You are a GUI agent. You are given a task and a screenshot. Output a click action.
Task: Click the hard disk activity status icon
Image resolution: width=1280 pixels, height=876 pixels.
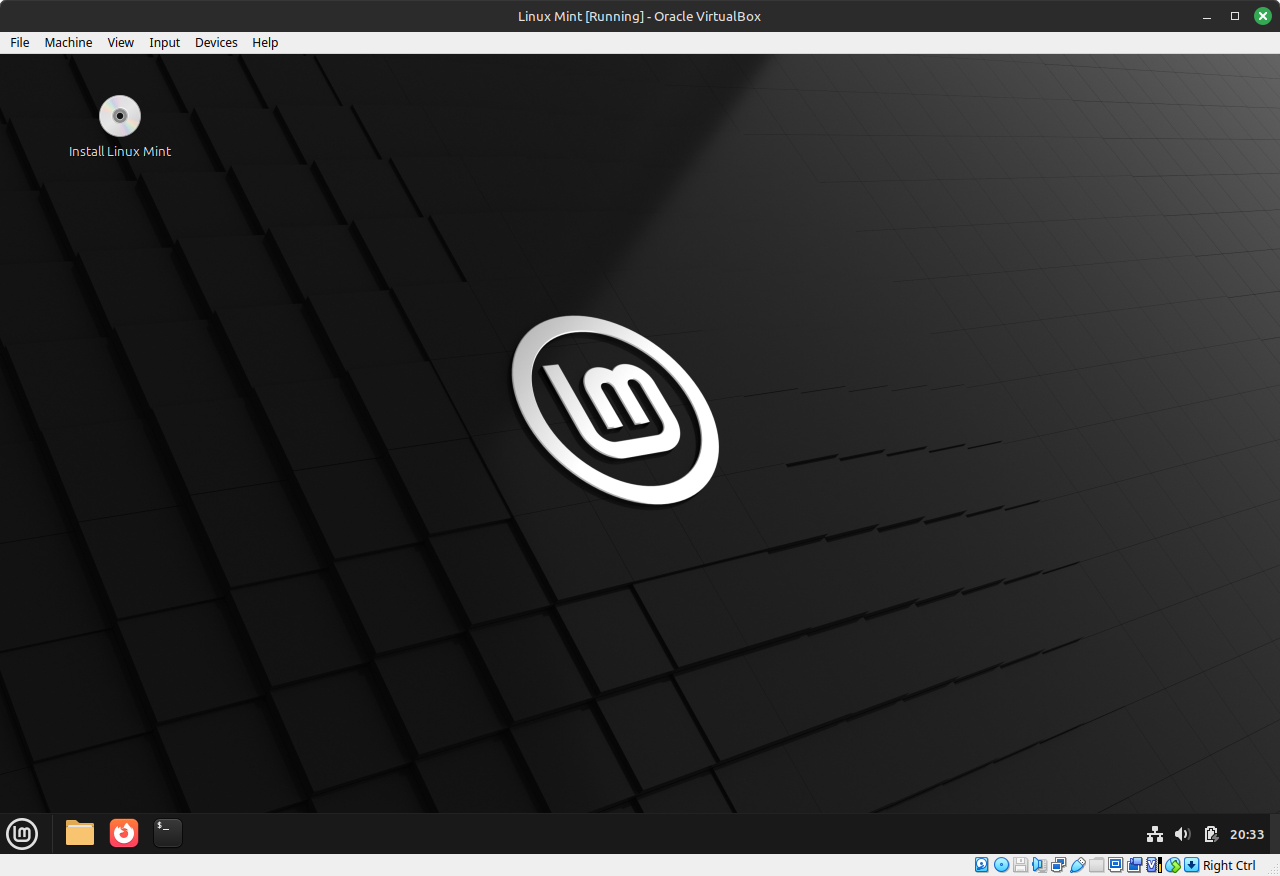pyautogui.click(x=981, y=865)
